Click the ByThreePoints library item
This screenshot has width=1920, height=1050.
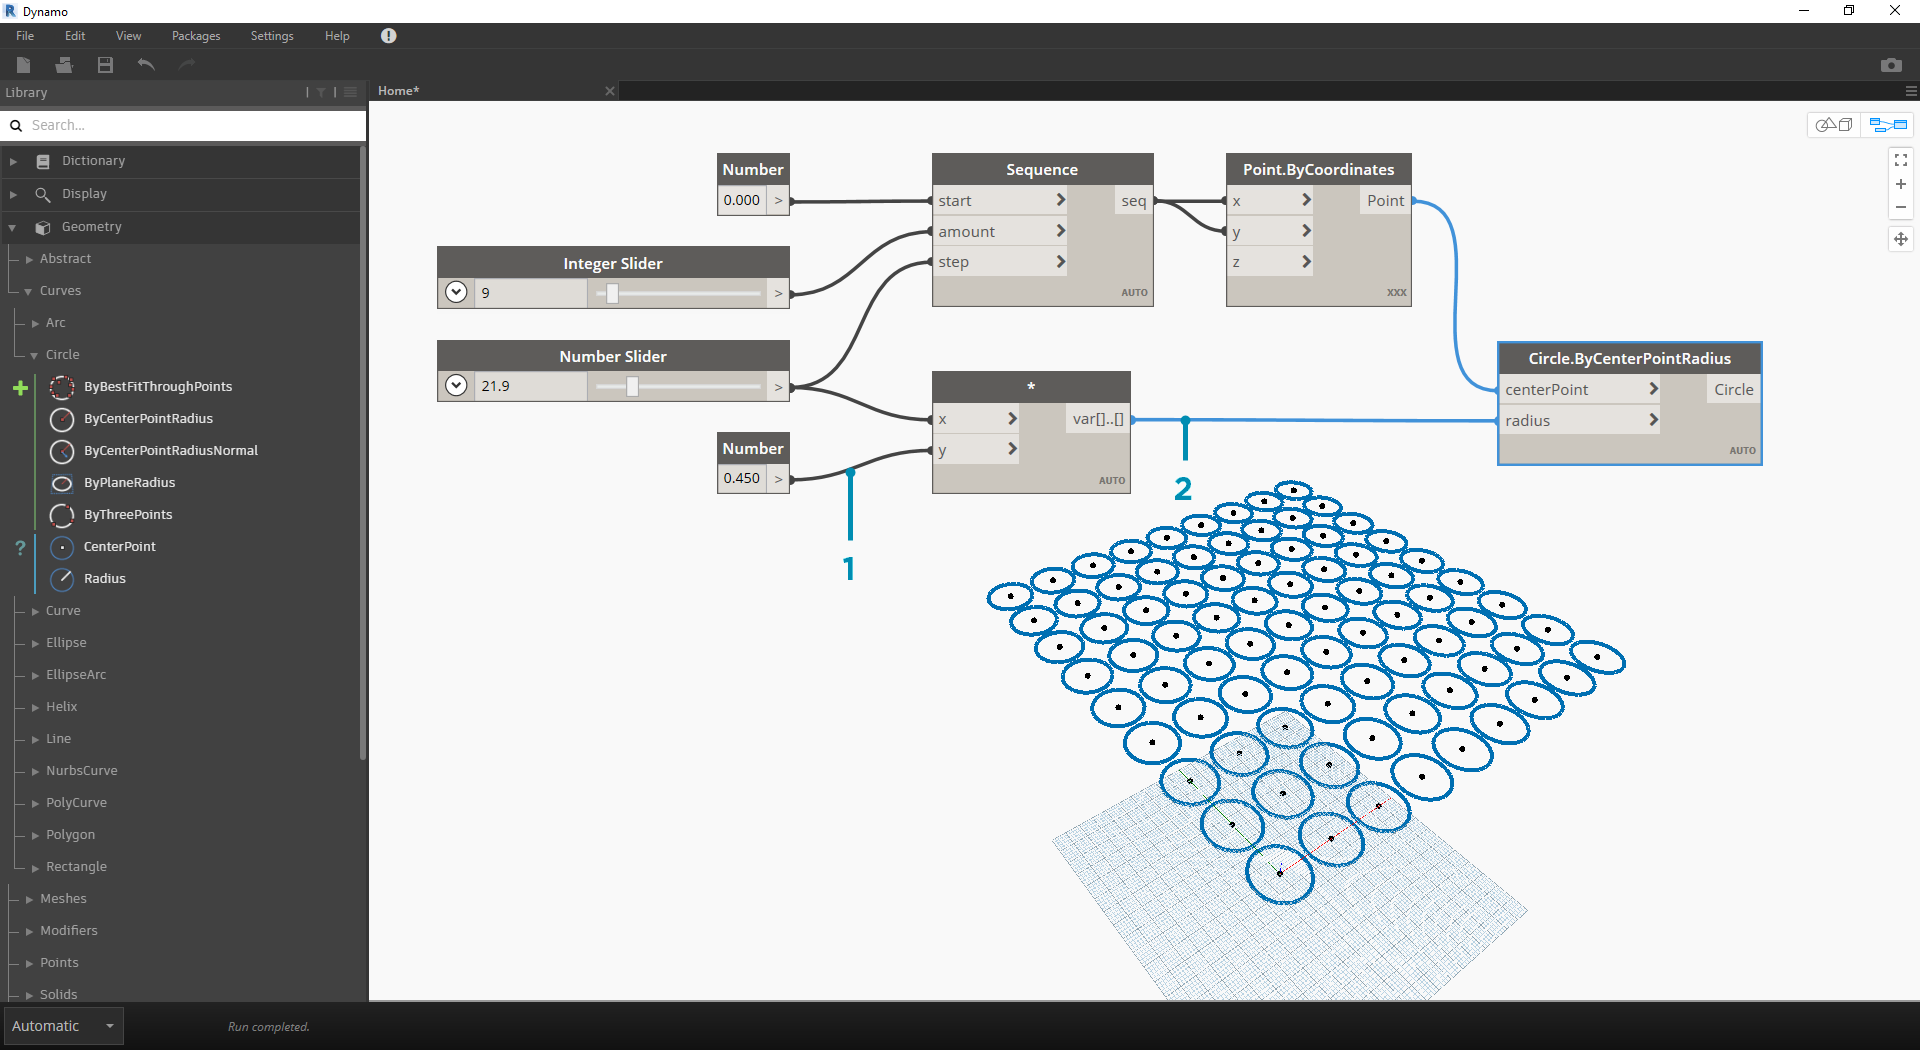128,515
